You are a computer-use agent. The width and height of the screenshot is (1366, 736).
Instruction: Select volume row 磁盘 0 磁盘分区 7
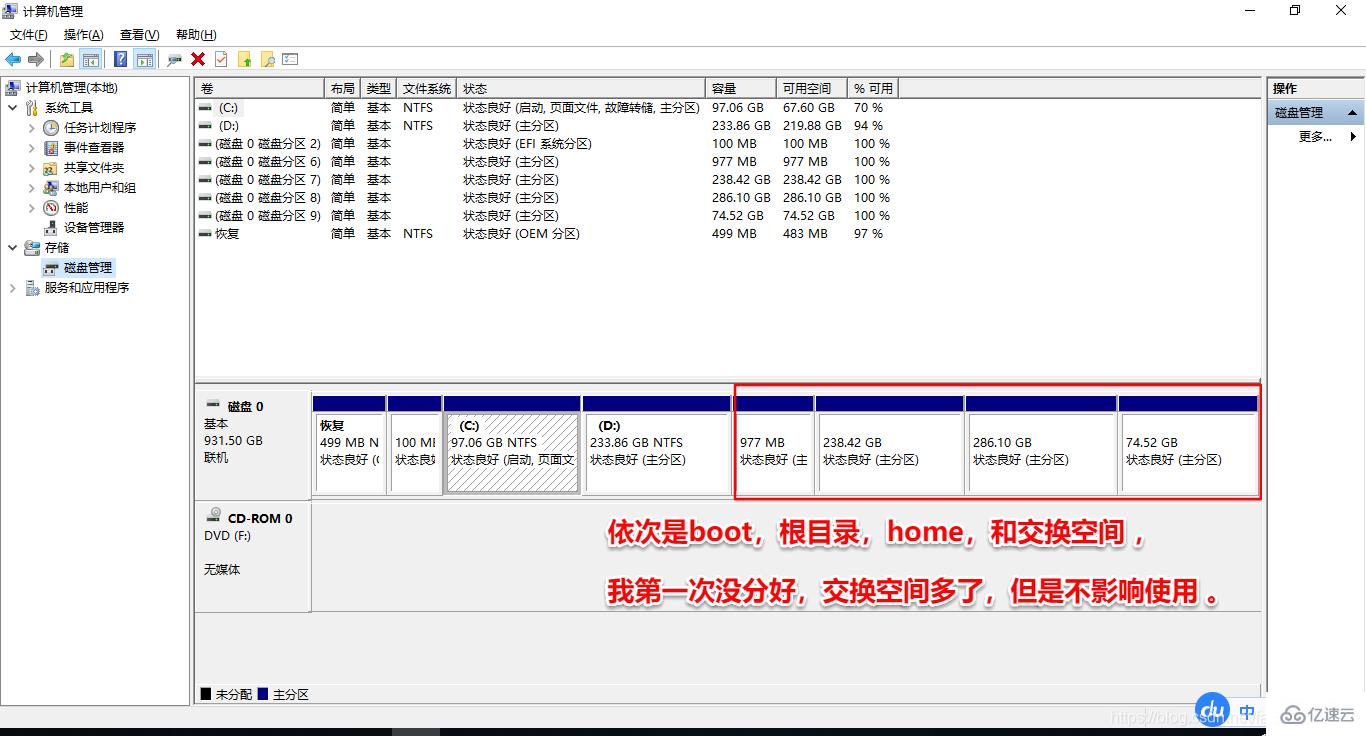pyautogui.click(x=546, y=180)
